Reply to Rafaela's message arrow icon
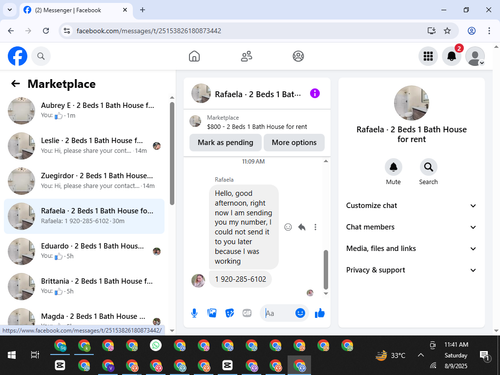 click(302, 227)
